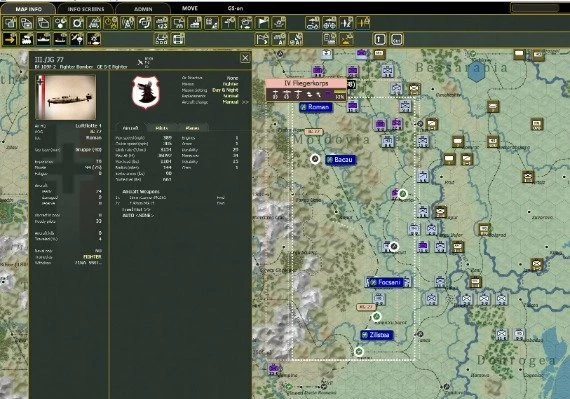Image resolution: width=570 pixels, height=399 pixels.
Task: Select the first ship transport mode icon
Action: 44,39
